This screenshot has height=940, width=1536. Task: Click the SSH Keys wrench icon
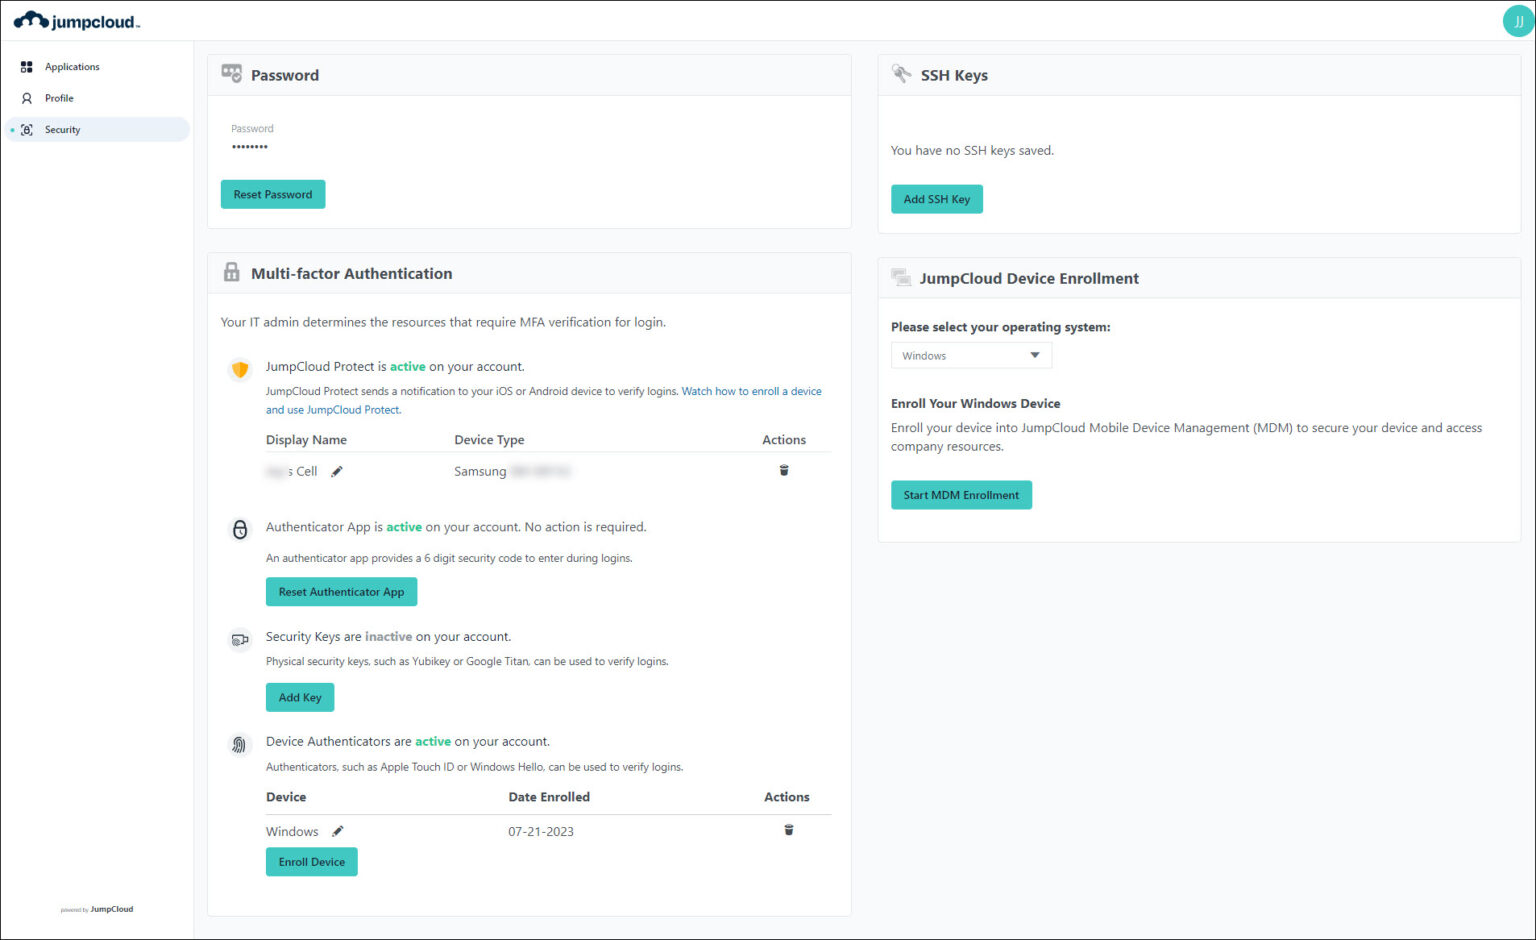click(x=901, y=74)
